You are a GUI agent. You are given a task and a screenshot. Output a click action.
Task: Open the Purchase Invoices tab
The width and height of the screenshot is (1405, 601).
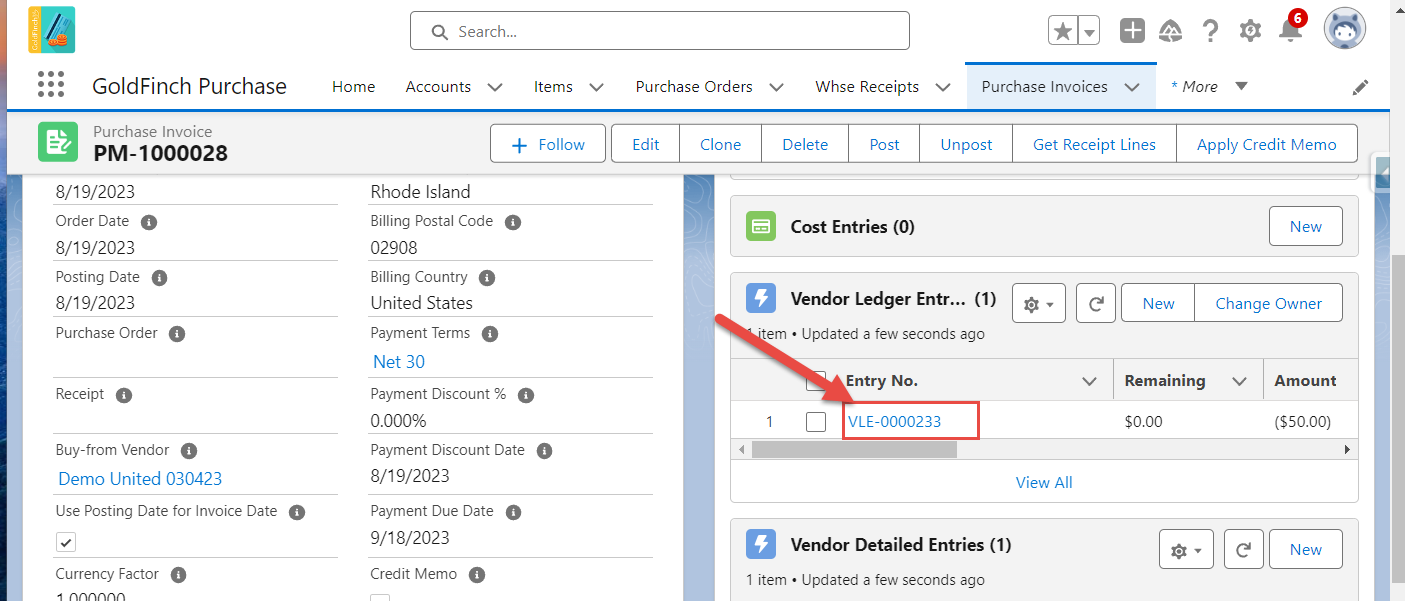pyautogui.click(x=1045, y=87)
